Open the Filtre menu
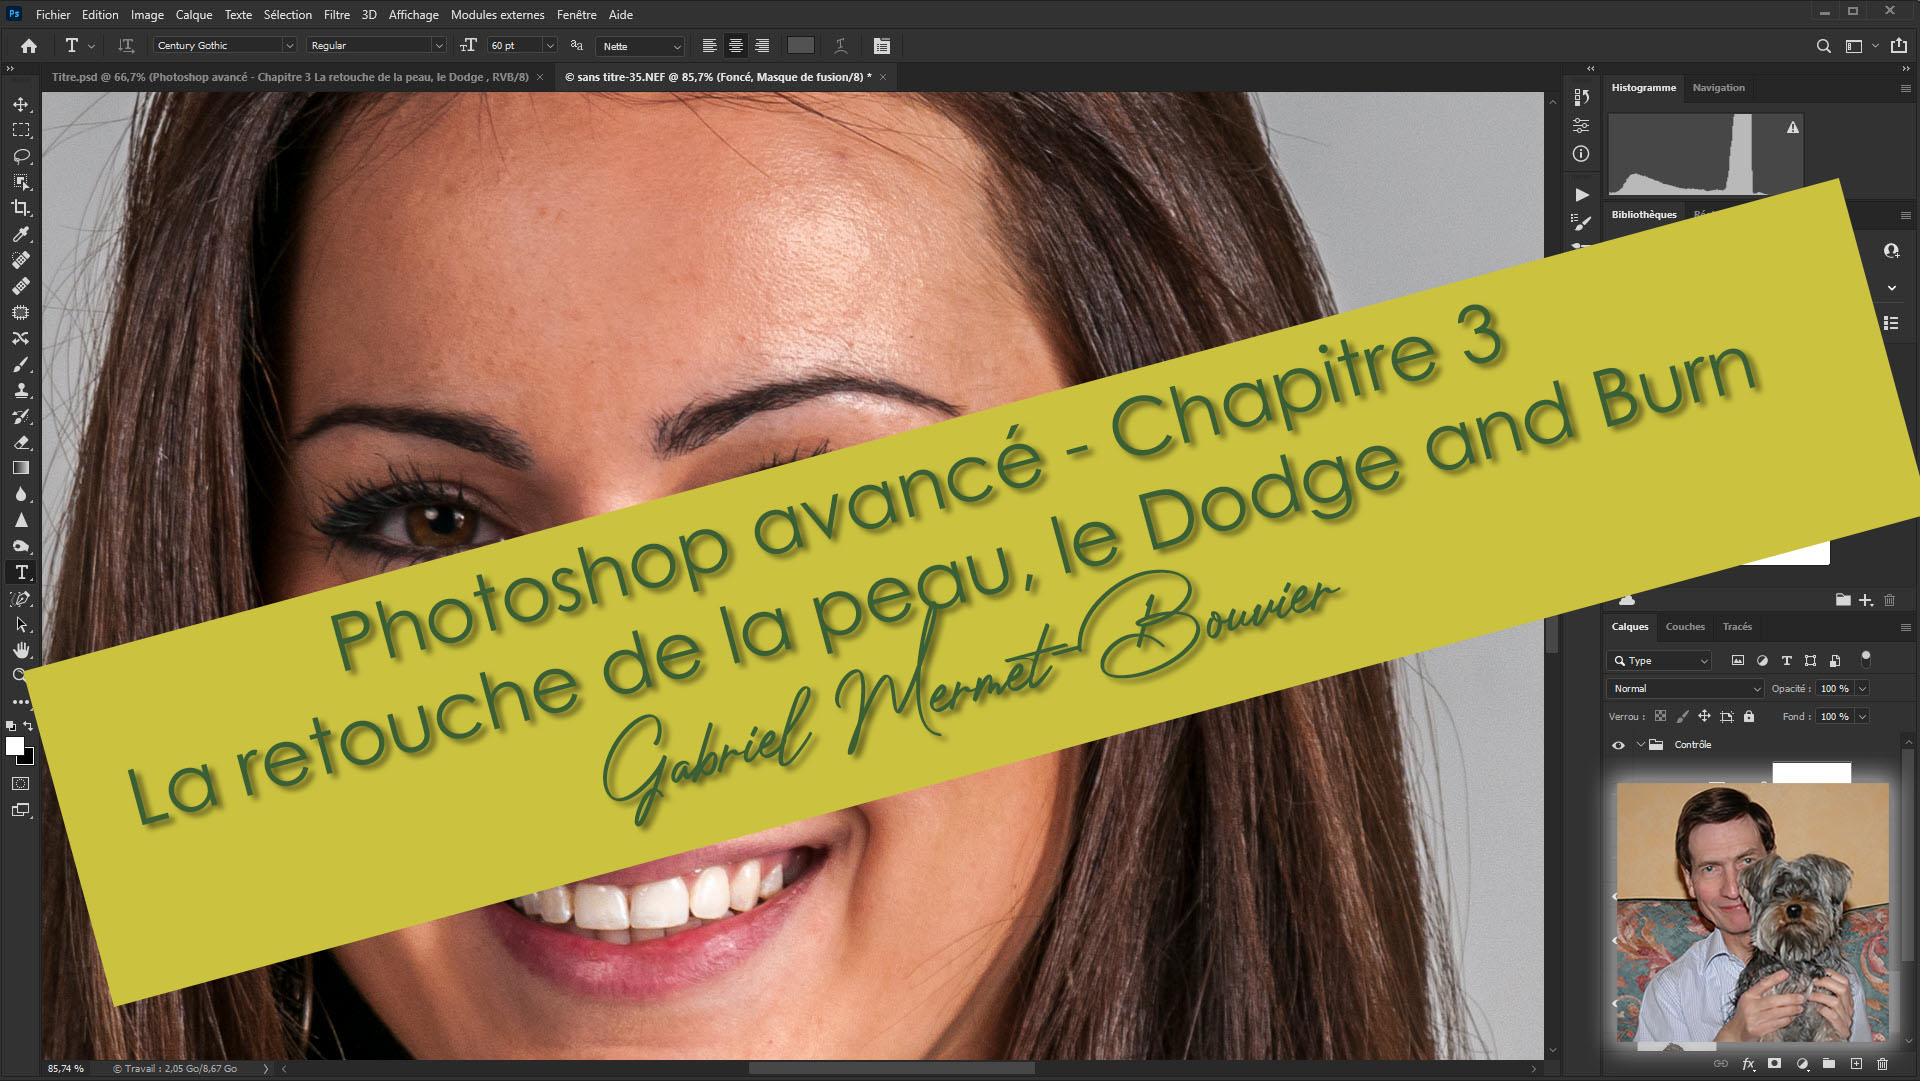The height and width of the screenshot is (1081, 1920). pyautogui.click(x=336, y=15)
